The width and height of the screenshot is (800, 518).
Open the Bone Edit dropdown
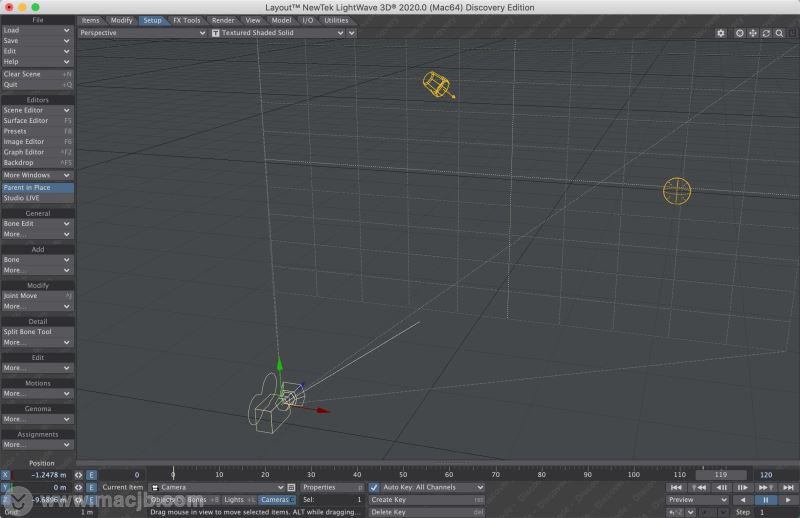[x=38, y=224]
